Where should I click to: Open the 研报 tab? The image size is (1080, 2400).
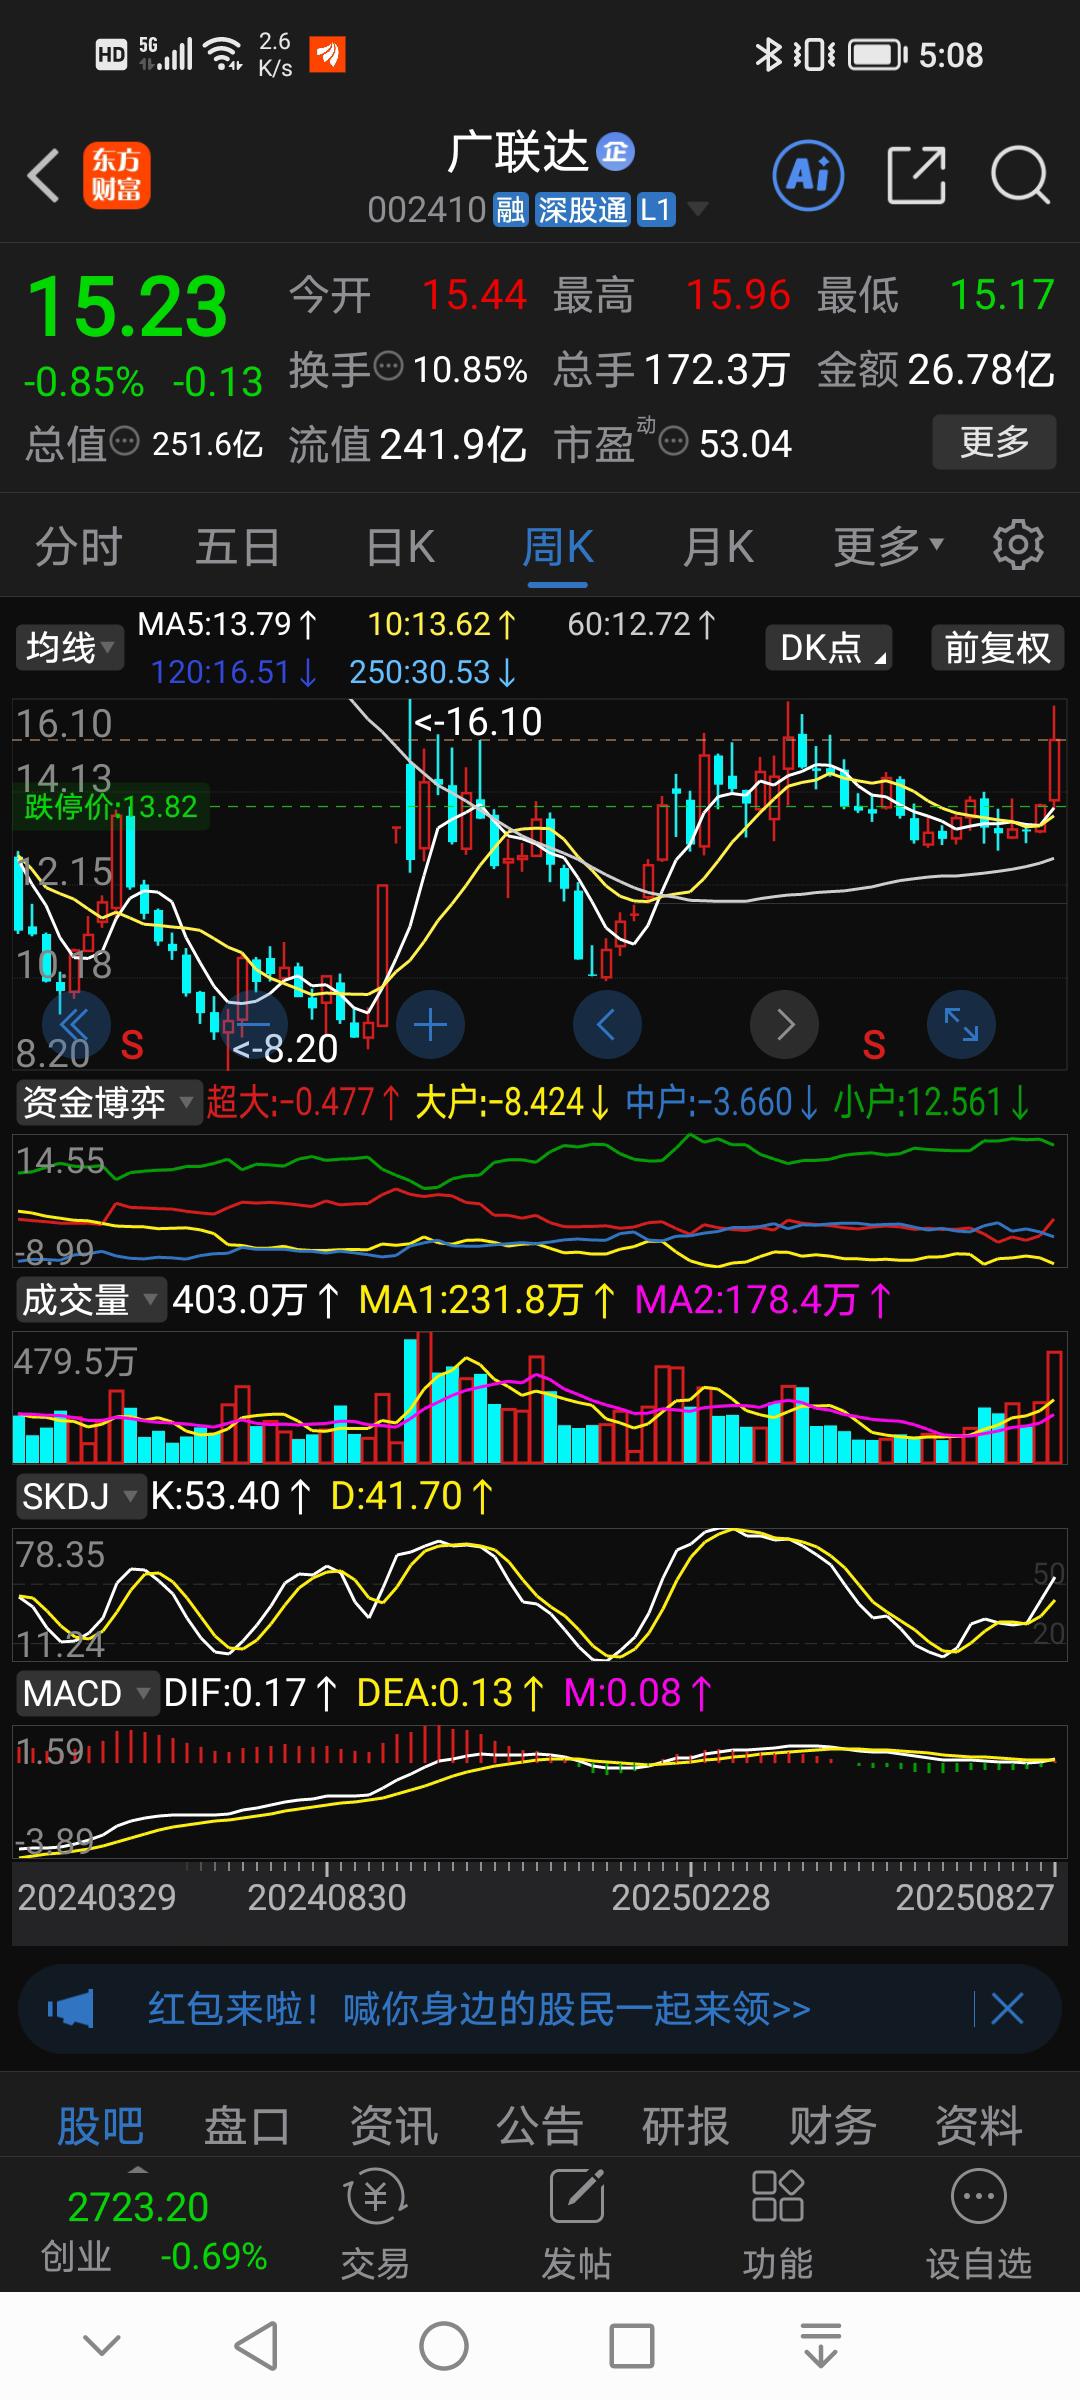click(686, 2125)
